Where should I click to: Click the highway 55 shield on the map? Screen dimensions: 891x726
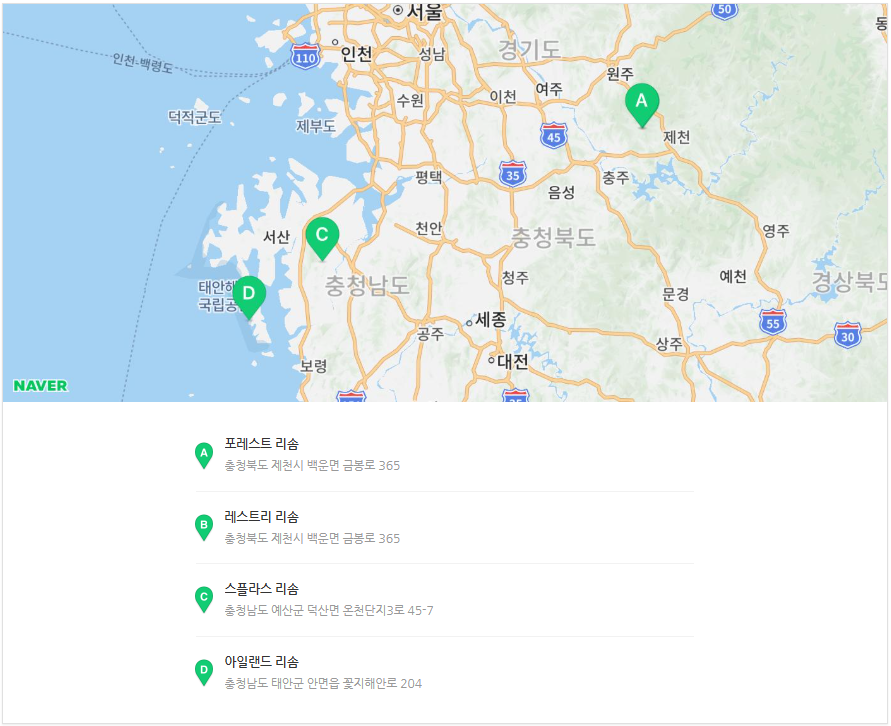tap(771, 321)
